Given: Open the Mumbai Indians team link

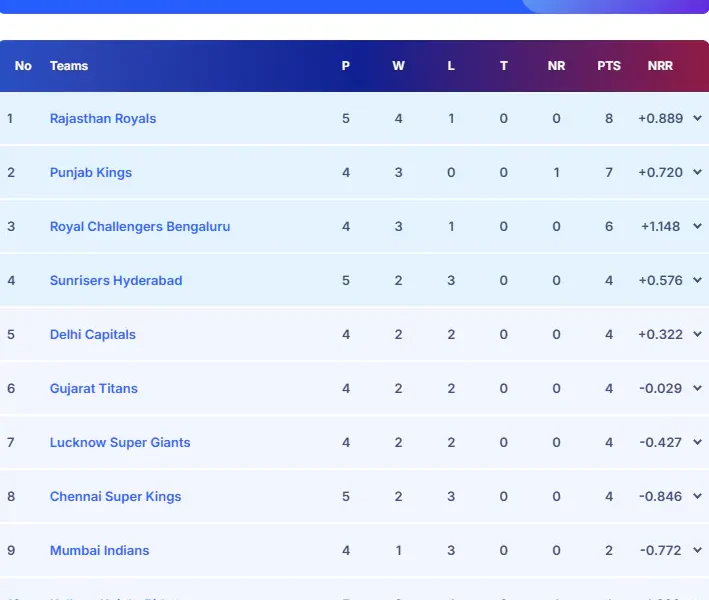Looking at the screenshot, I should [x=100, y=550].
